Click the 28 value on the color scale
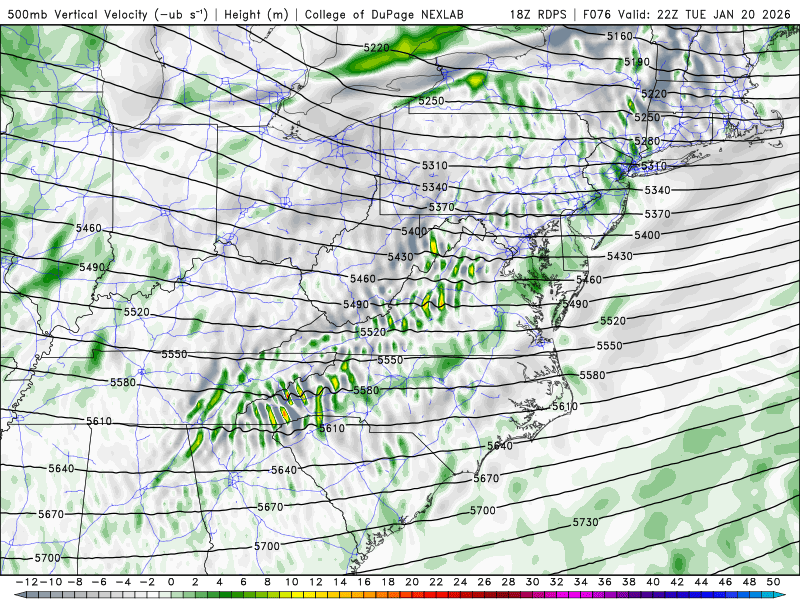 (508, 582)
